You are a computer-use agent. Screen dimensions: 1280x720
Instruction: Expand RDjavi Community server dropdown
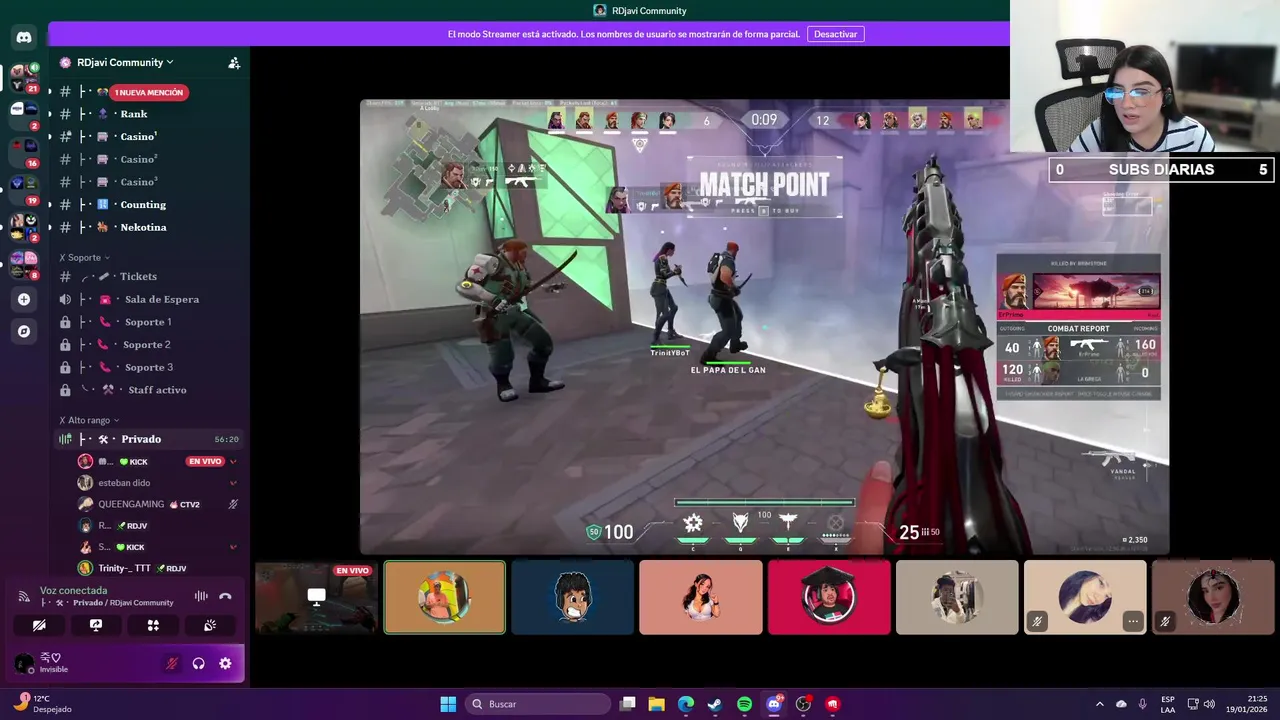125,62
